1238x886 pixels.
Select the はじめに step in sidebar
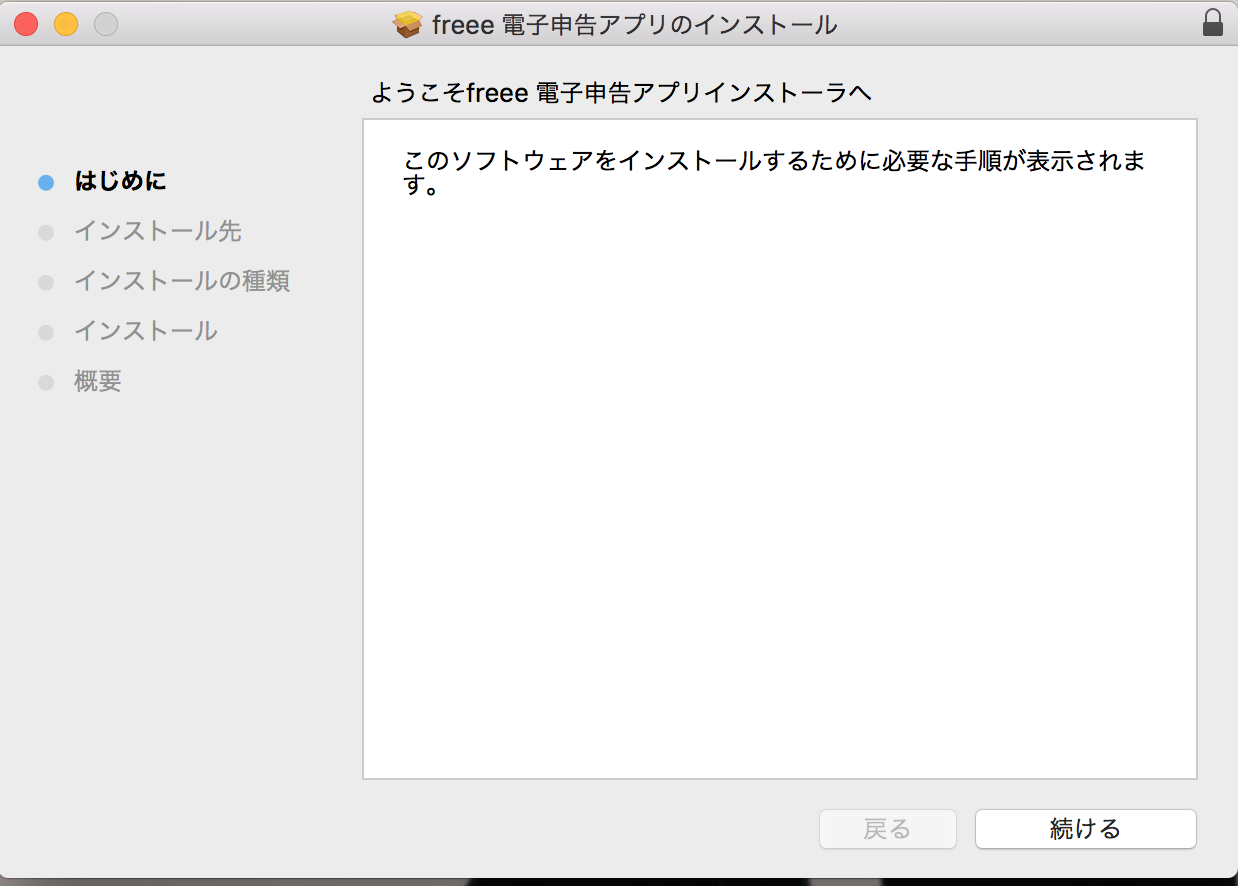point(120,181)
